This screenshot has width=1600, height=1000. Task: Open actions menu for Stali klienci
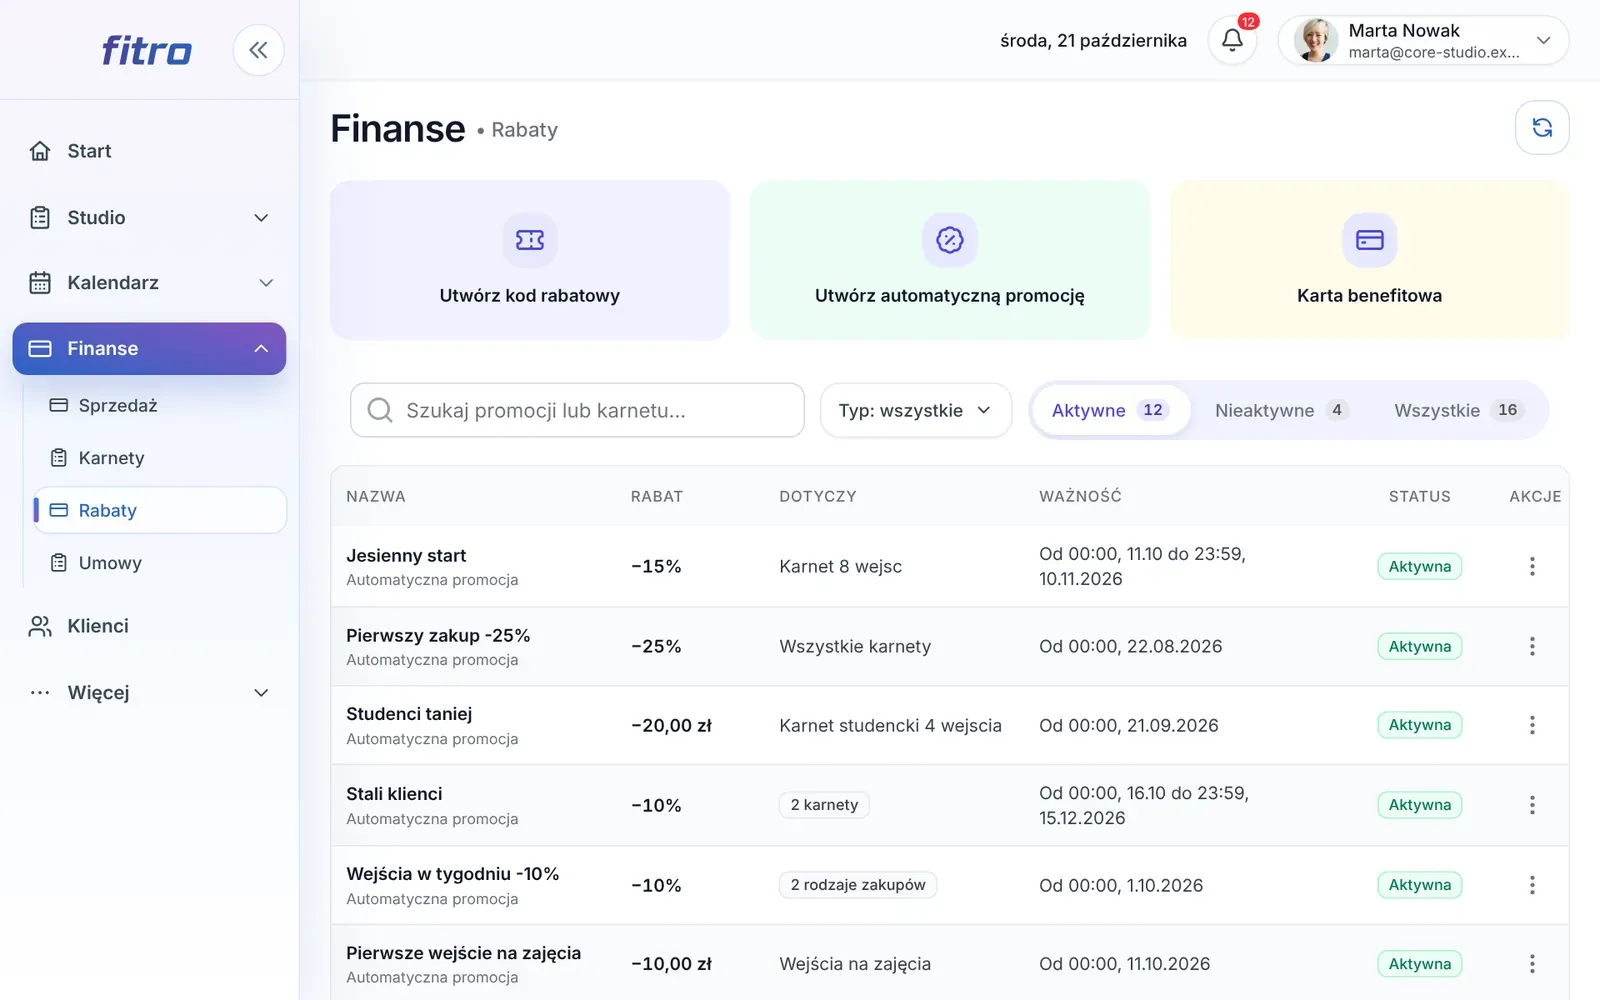pos(1532,805)
